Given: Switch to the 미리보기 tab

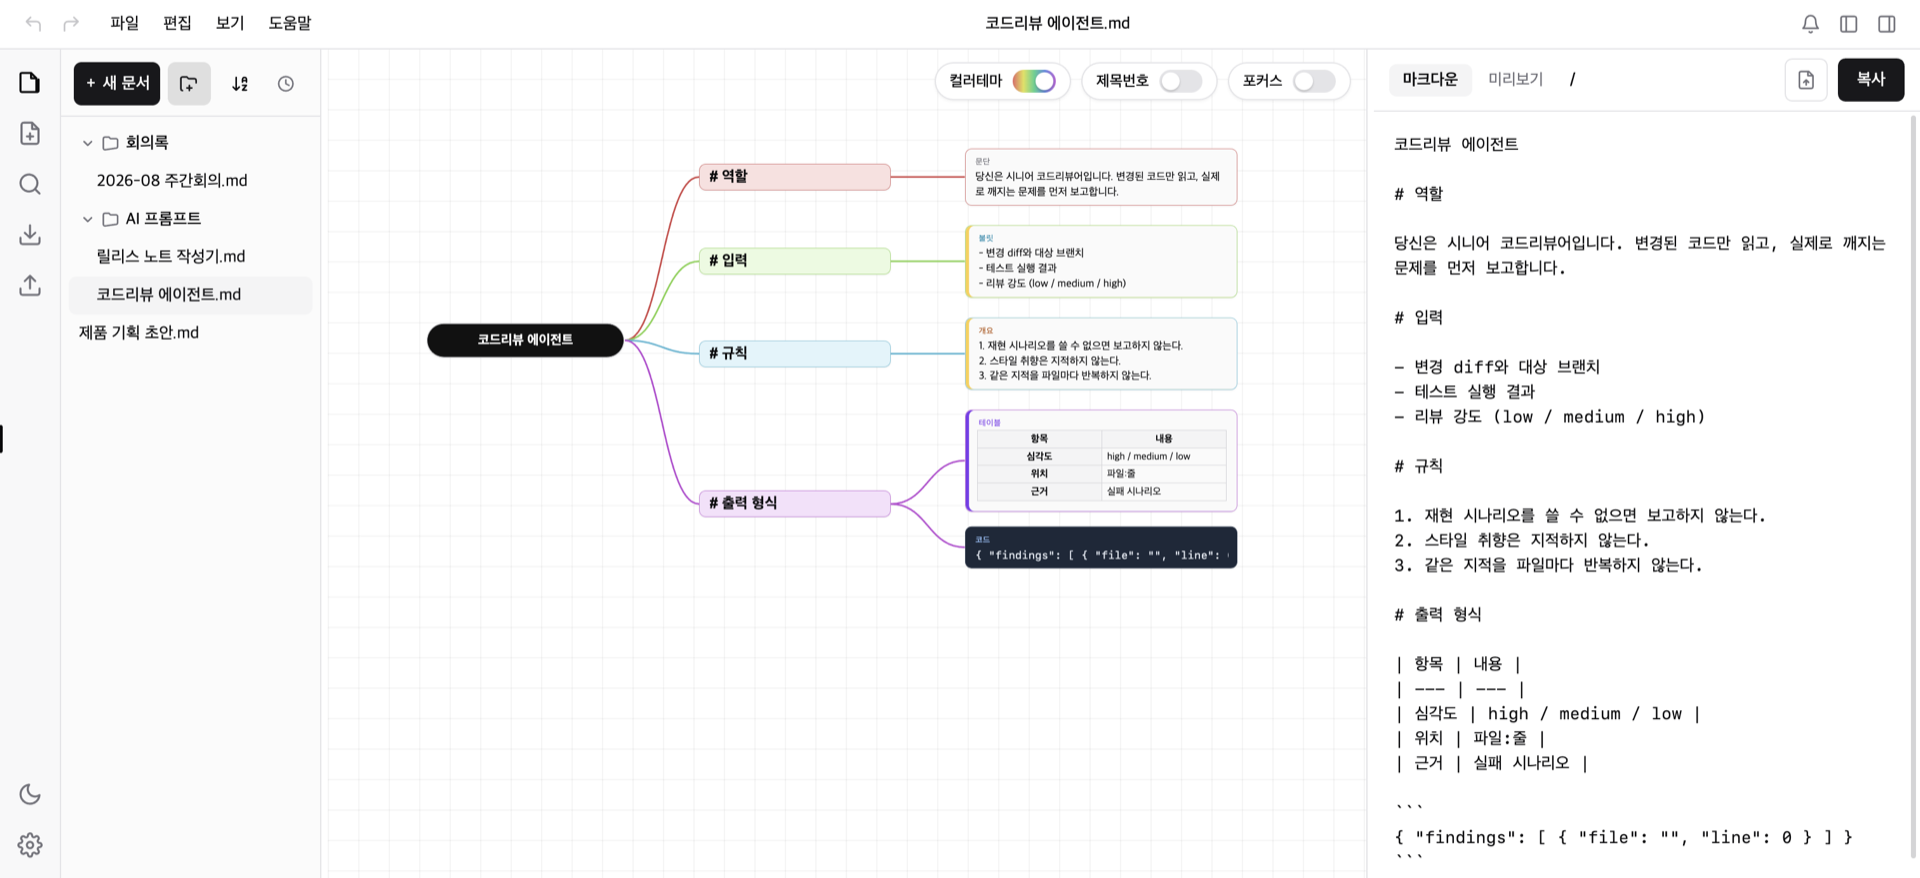Looking at the screenshot, I should coord(1516,79).
